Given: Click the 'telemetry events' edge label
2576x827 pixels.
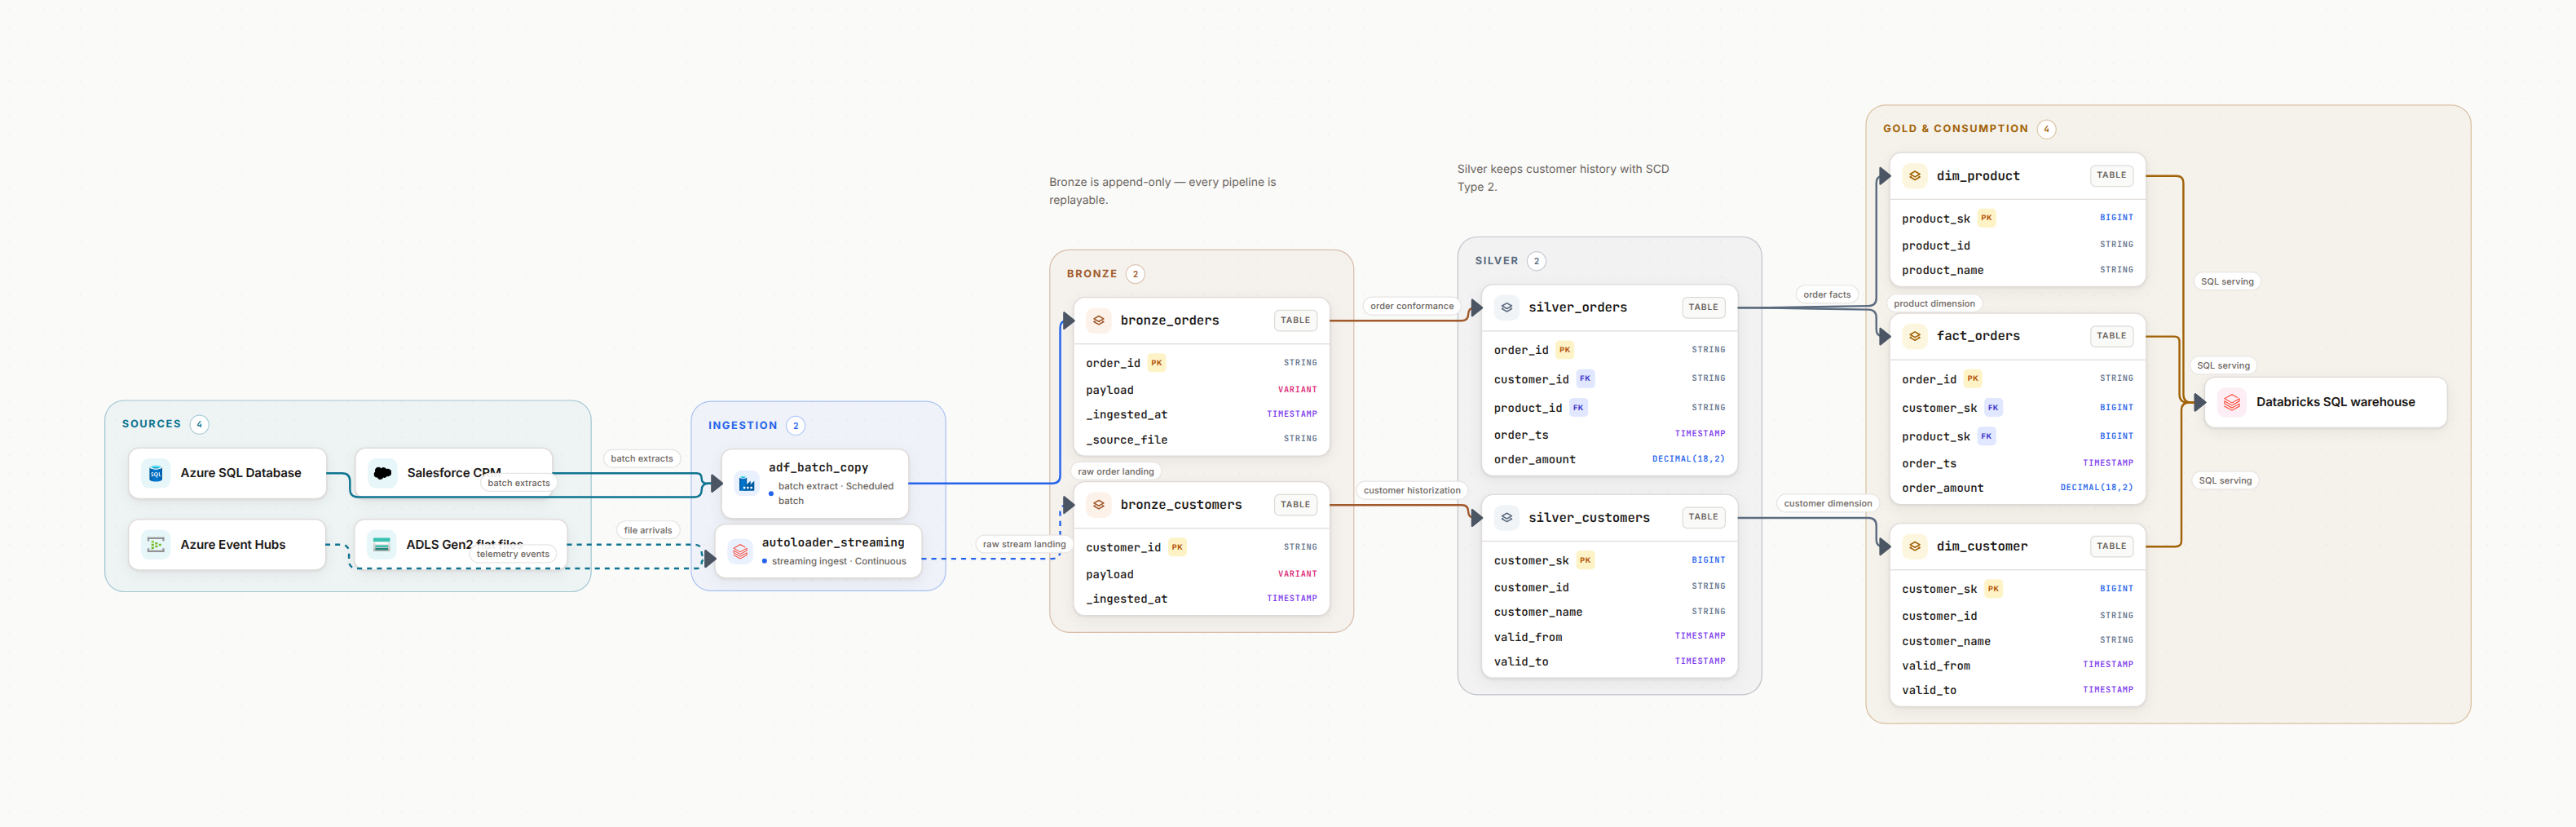Looking at the screenshot, I should point(513,554).
